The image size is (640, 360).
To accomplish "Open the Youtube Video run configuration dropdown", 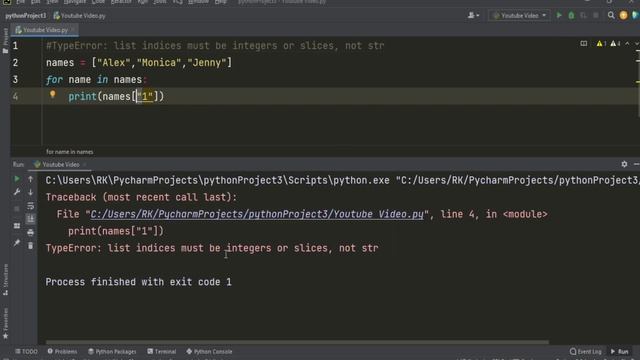I will click(x=519, y=16).
